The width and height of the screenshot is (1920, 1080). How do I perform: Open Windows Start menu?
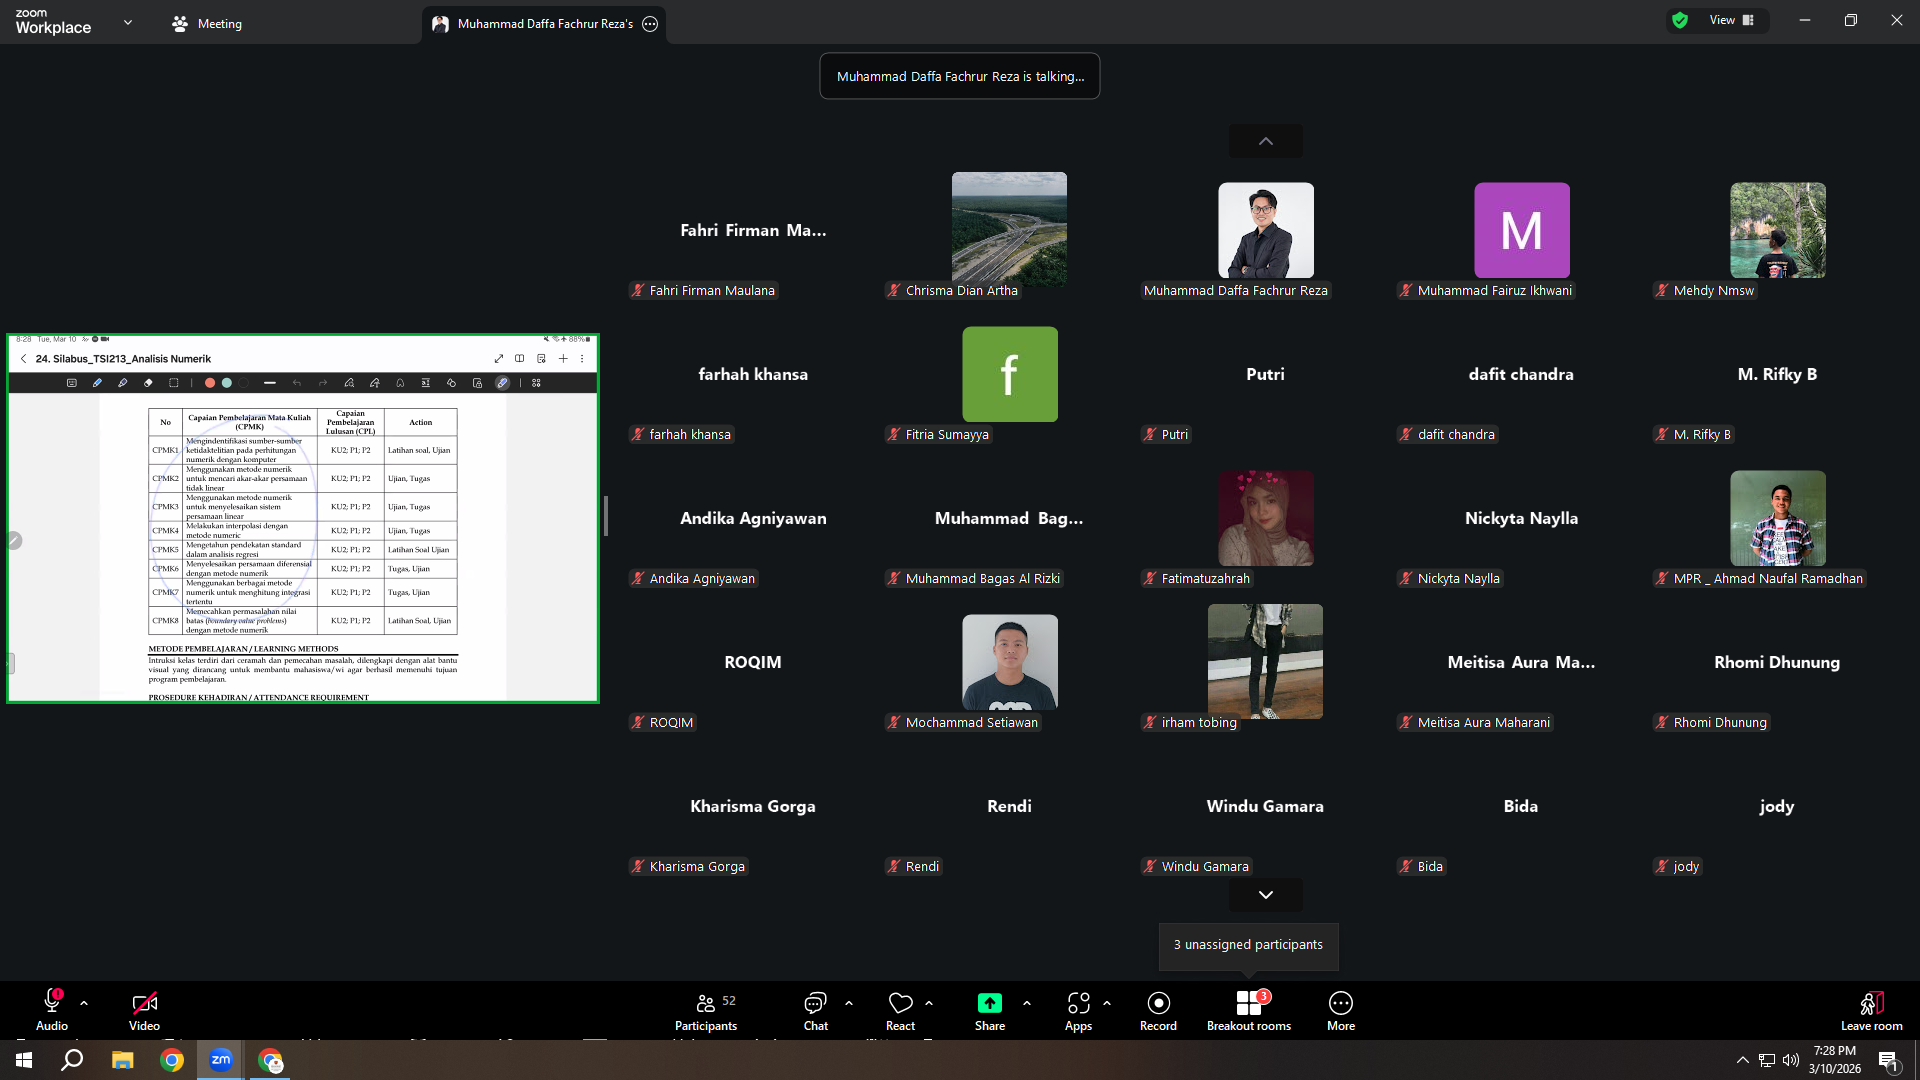24,1060
